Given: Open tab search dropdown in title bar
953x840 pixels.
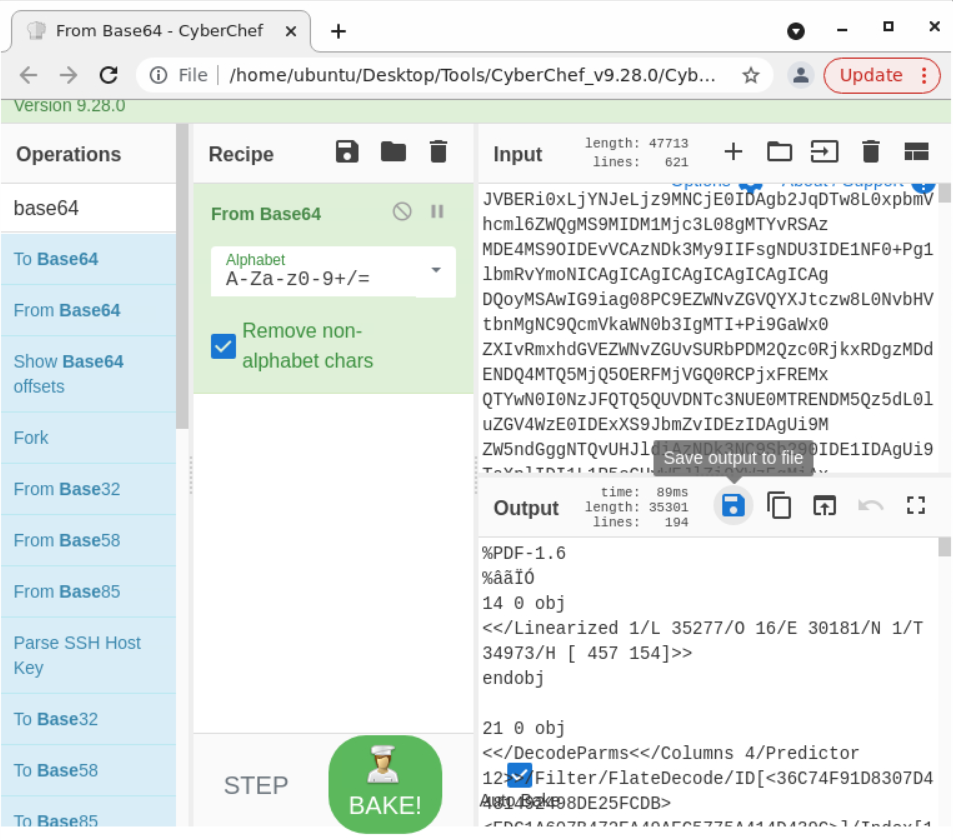Looking at the screenshot, I should point(796,30).
